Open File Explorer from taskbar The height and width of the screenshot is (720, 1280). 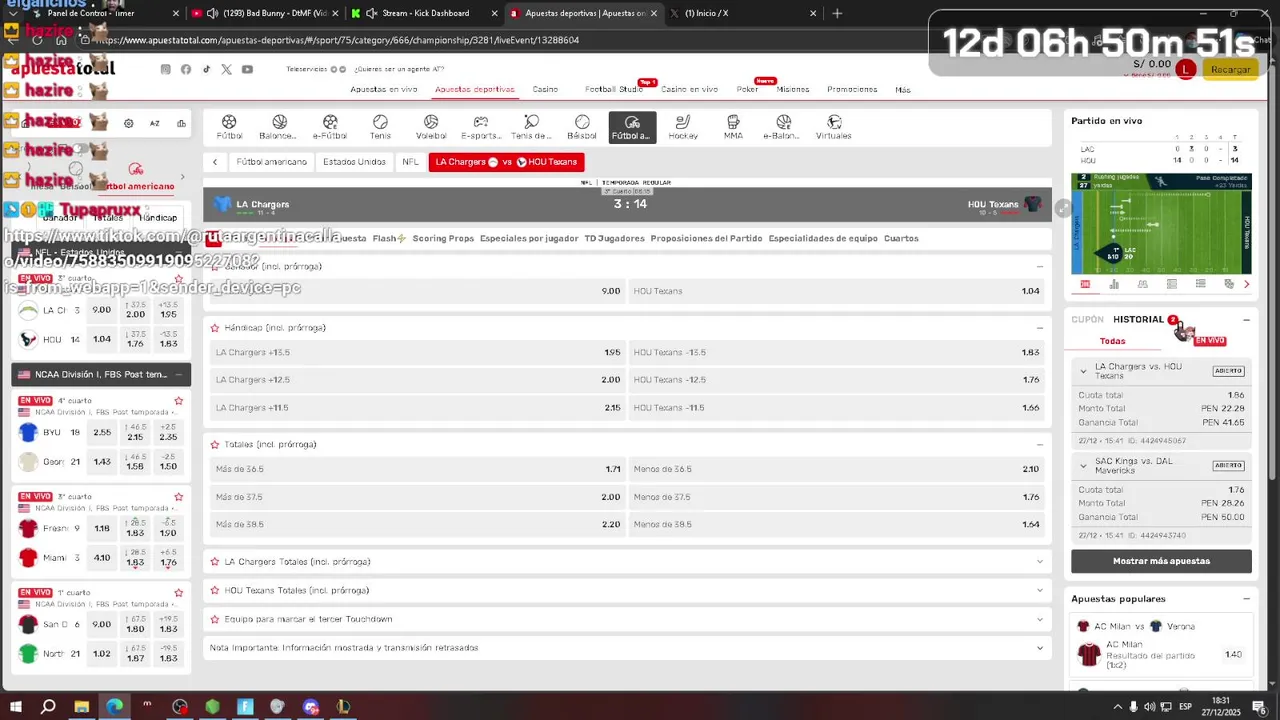tap(82, 707)
